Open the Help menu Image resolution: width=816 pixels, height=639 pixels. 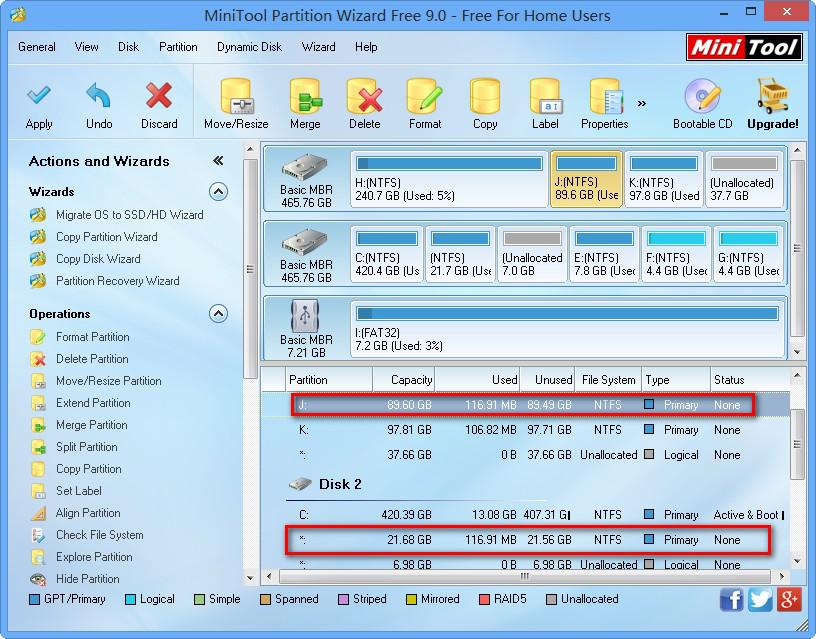[366, 47]
